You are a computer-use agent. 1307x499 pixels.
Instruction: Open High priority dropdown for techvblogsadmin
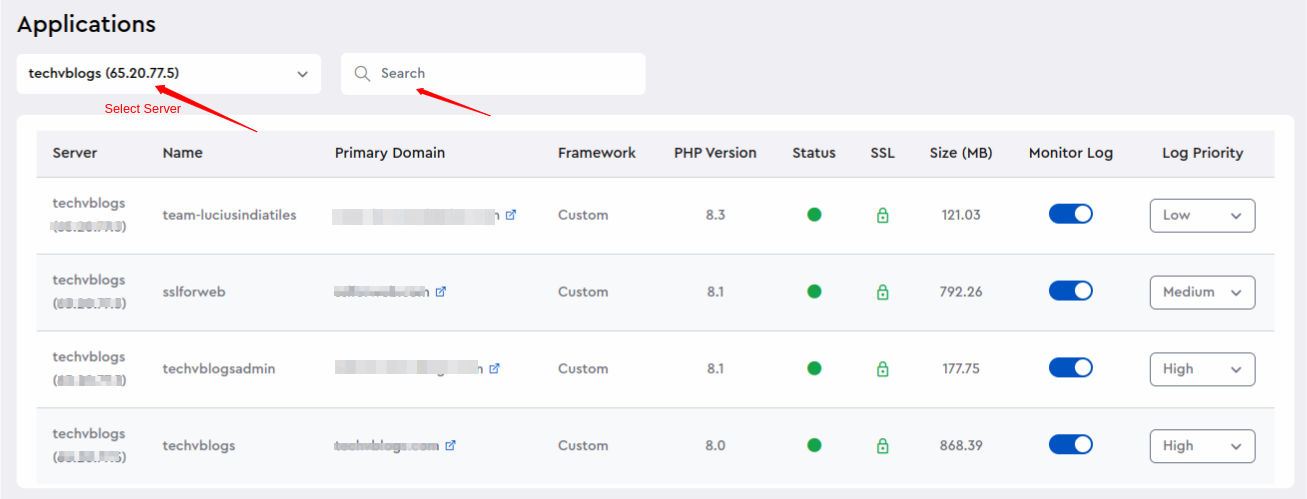(x=1202, y=369)
